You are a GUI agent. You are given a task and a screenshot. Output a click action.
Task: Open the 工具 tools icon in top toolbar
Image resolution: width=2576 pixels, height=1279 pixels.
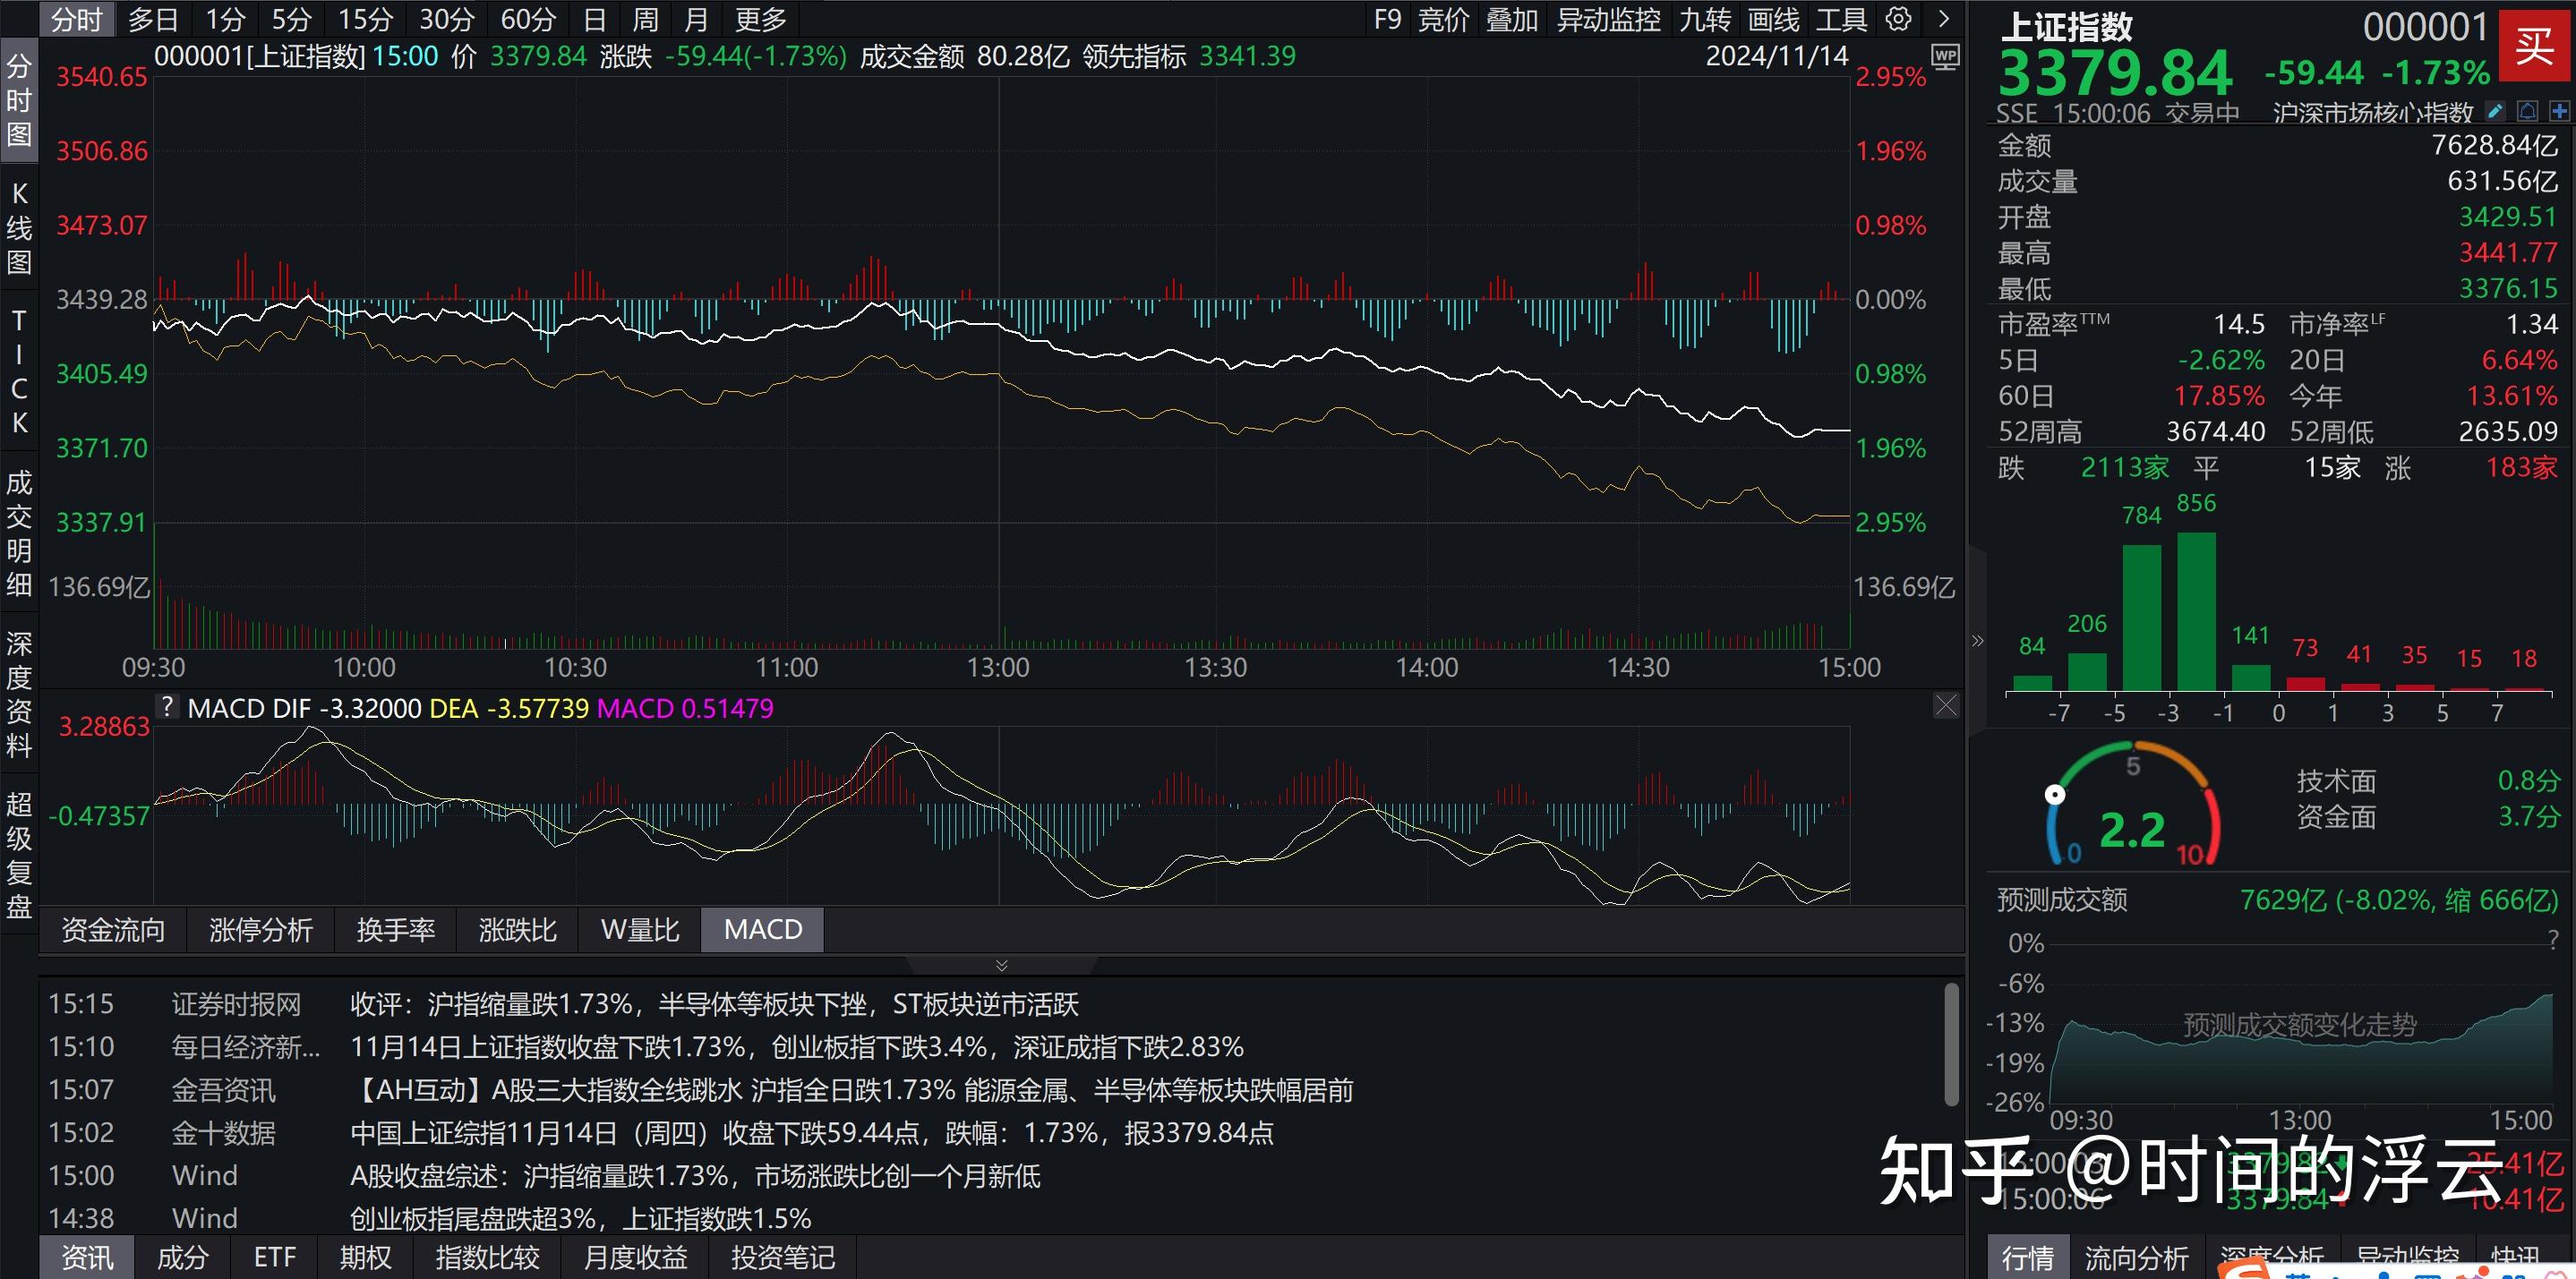(x=1840, y=19)
